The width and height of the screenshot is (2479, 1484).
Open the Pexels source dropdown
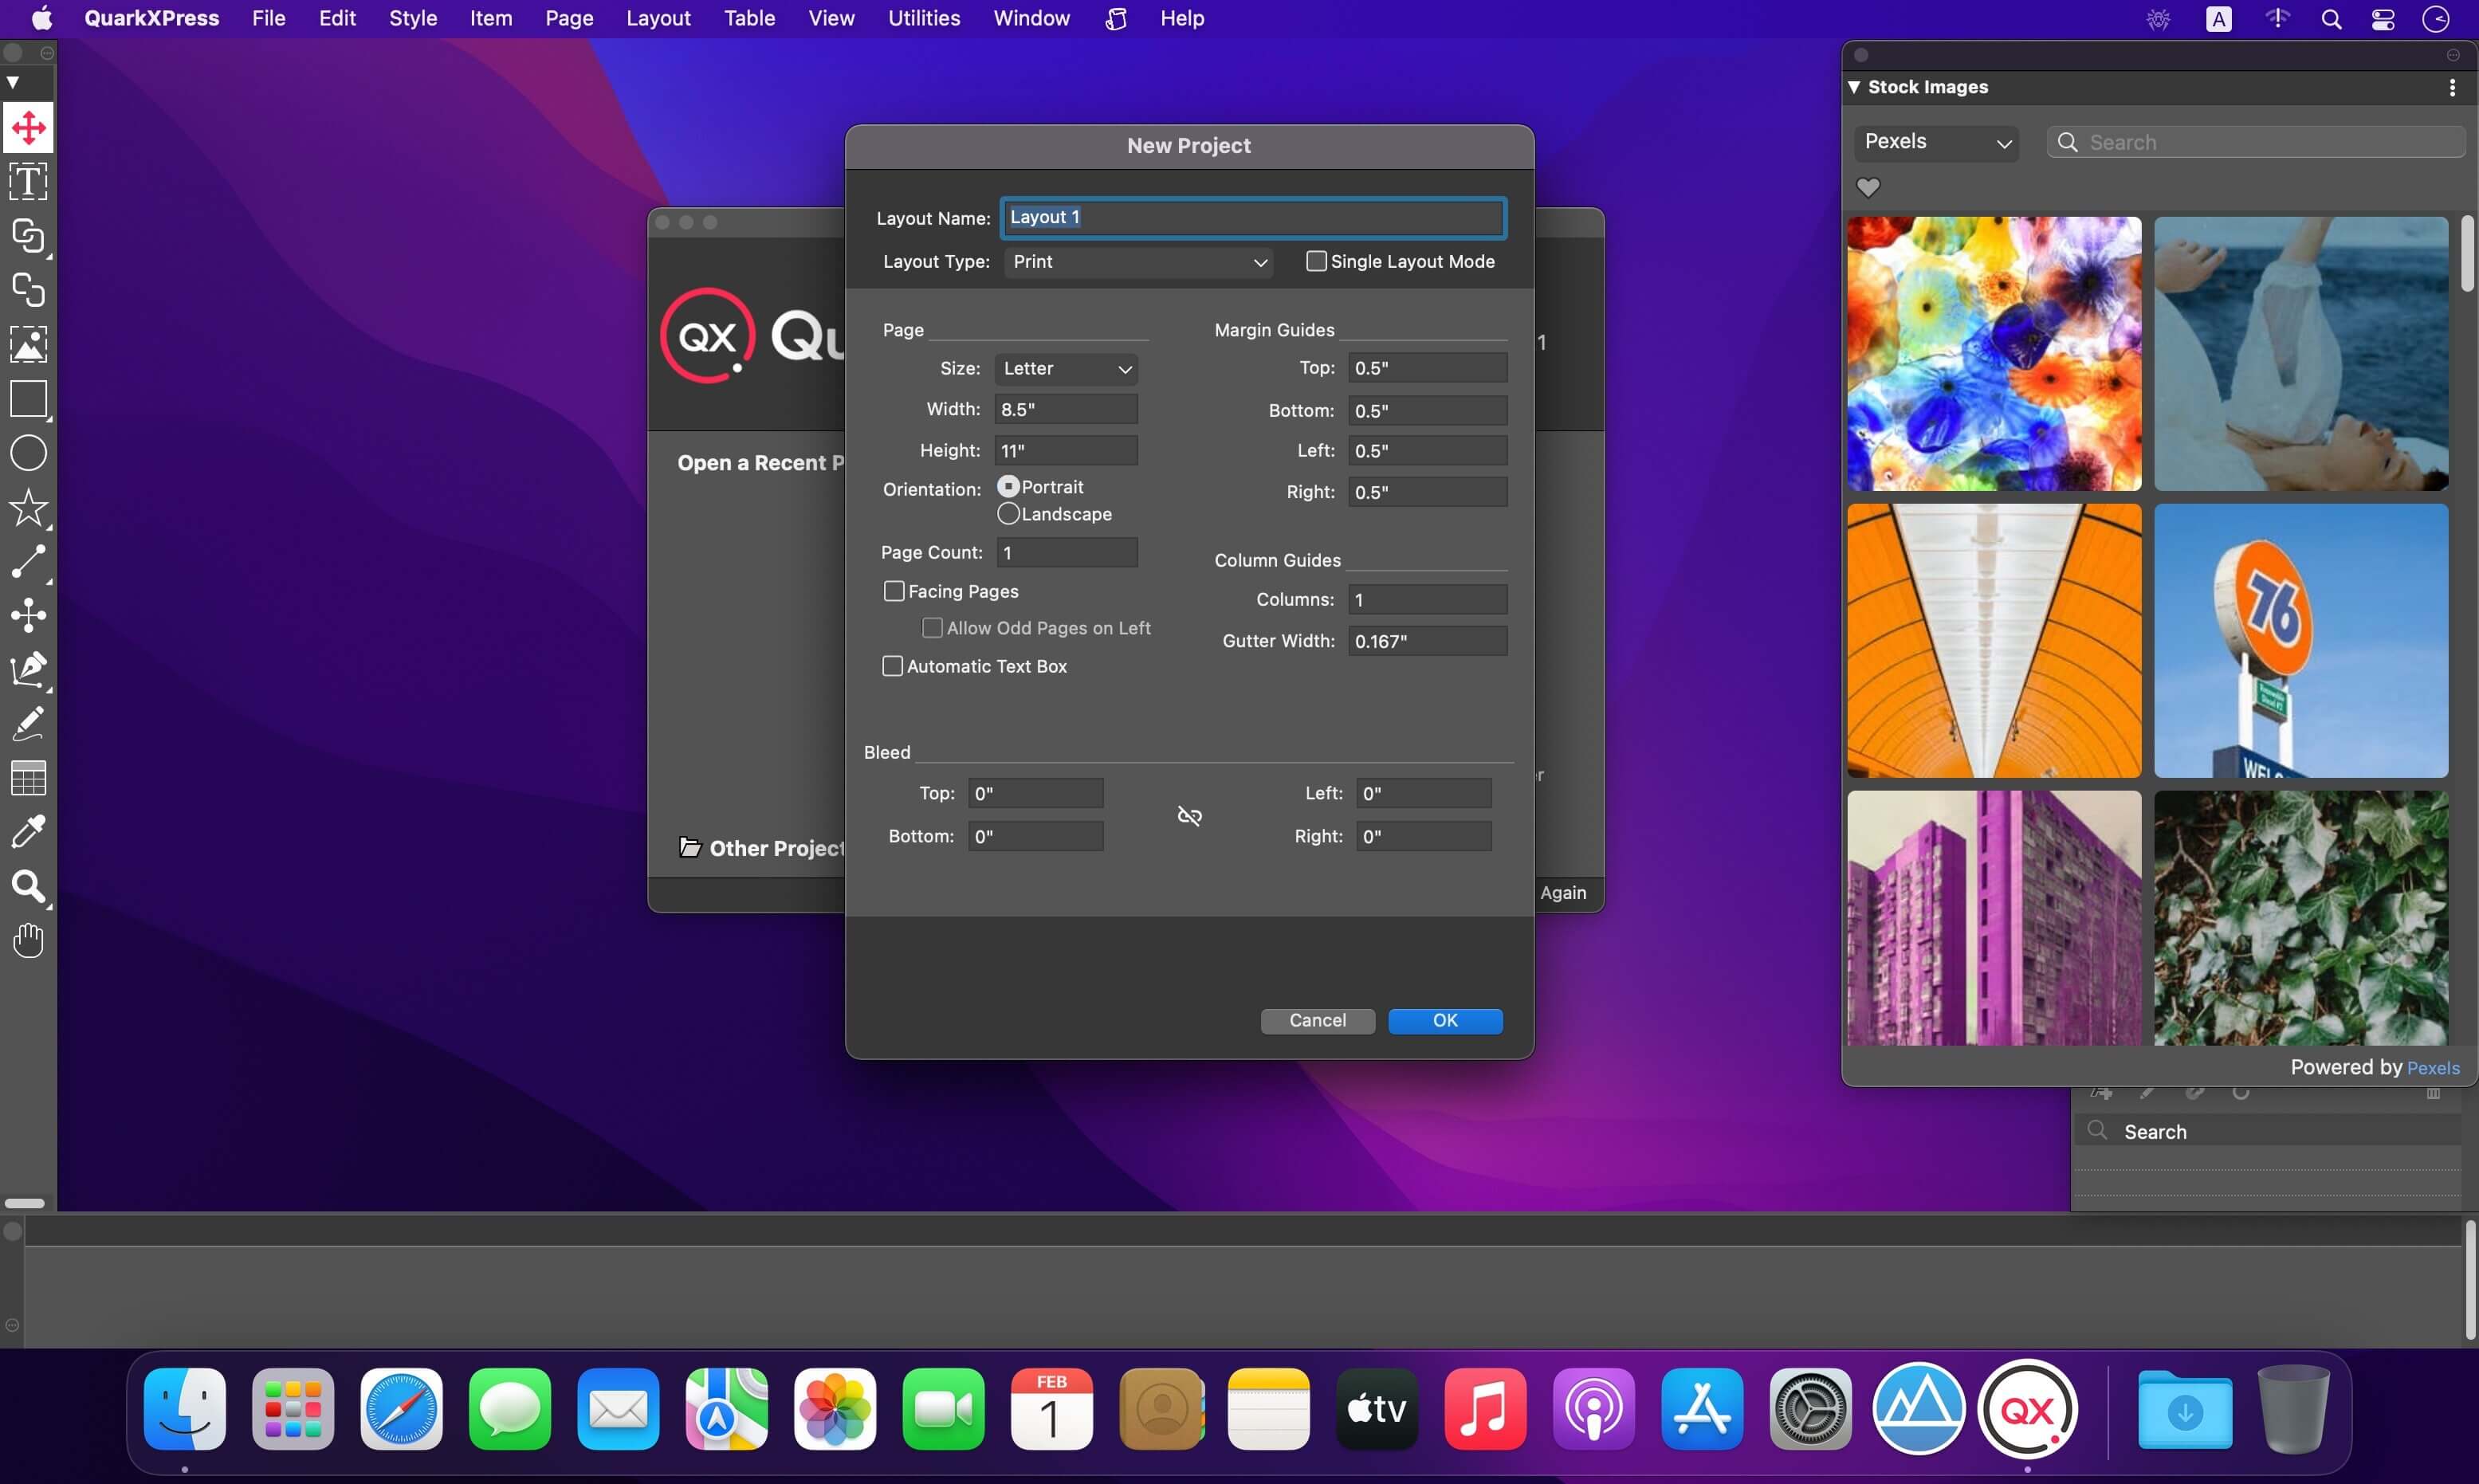coord(1936,142)
